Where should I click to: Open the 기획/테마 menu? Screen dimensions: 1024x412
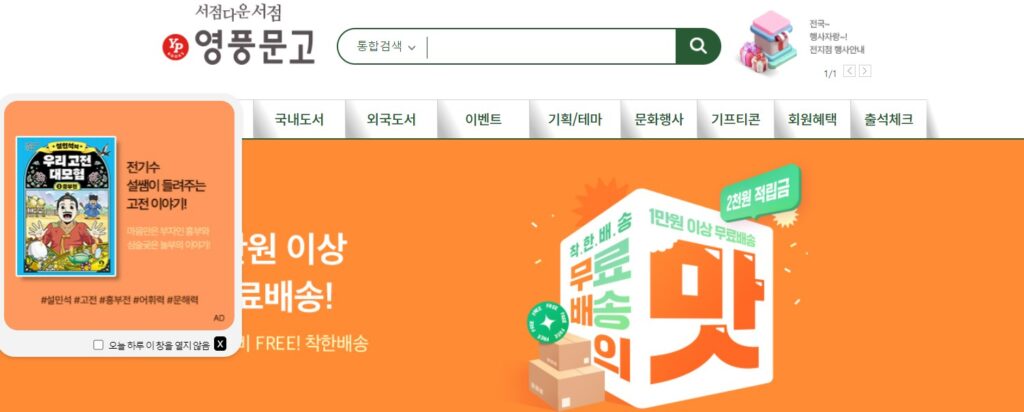point(575,119)
